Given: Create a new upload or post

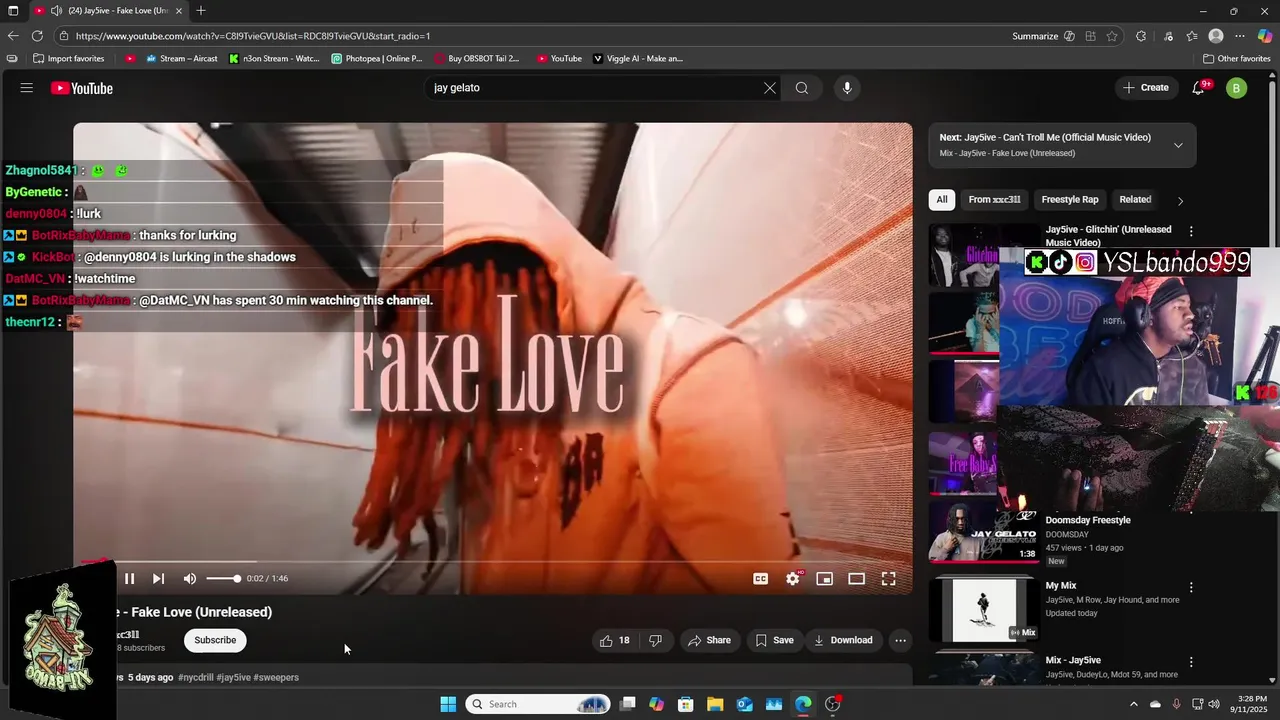Looking at the screenshot, I should [x=1146, y=88].
